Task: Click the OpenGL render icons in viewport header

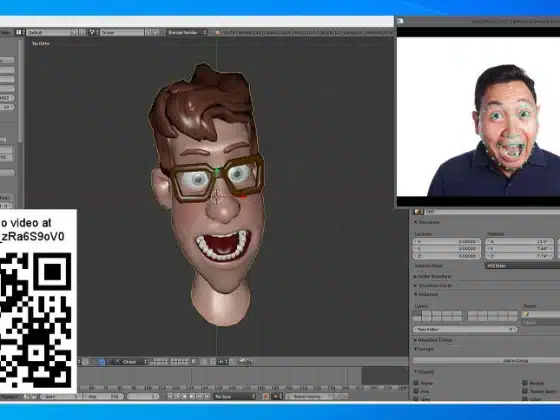Action: [x=246, y=361]
